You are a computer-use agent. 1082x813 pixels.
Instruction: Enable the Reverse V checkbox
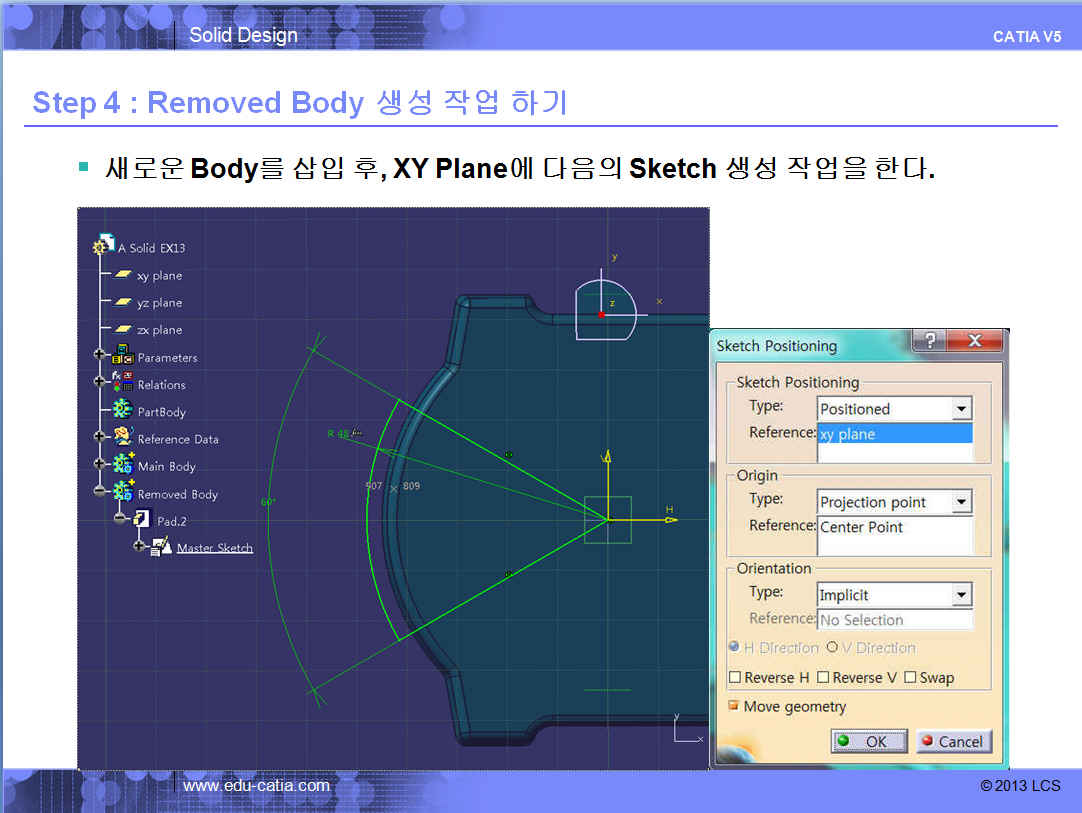coord(823,678)
